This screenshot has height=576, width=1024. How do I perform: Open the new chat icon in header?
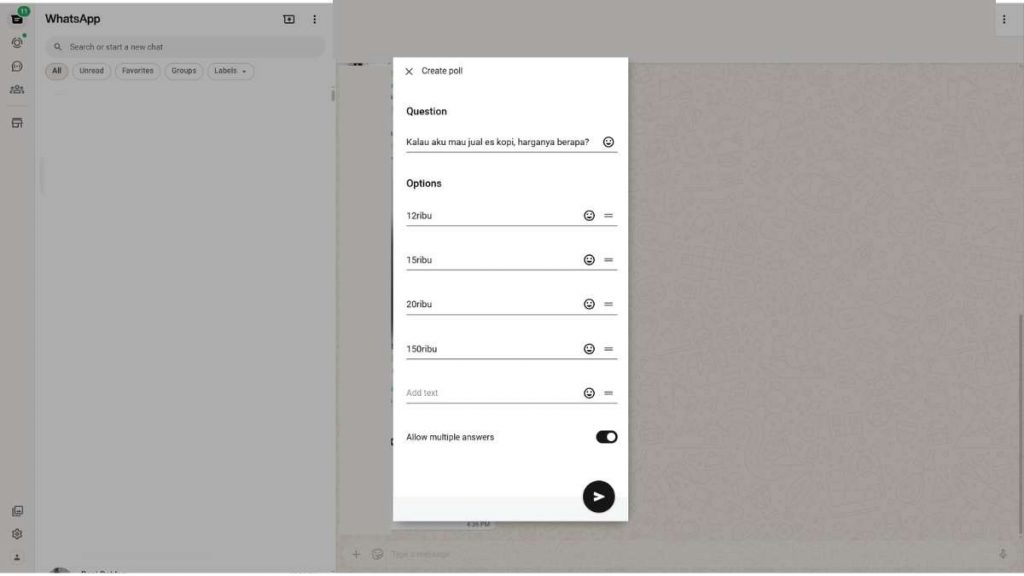pos(289,19)
